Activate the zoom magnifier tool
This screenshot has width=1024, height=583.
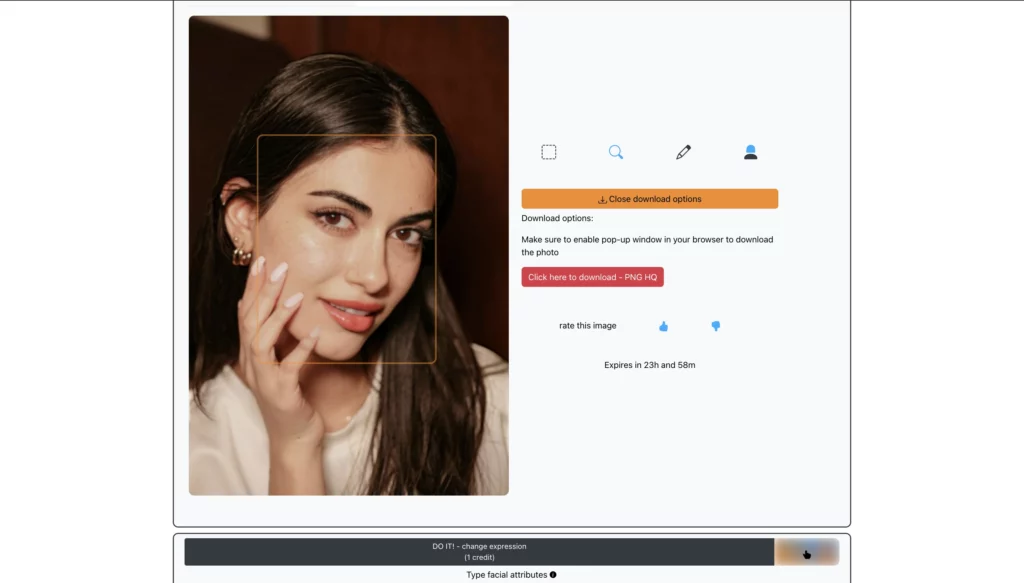tap(616, 151)
